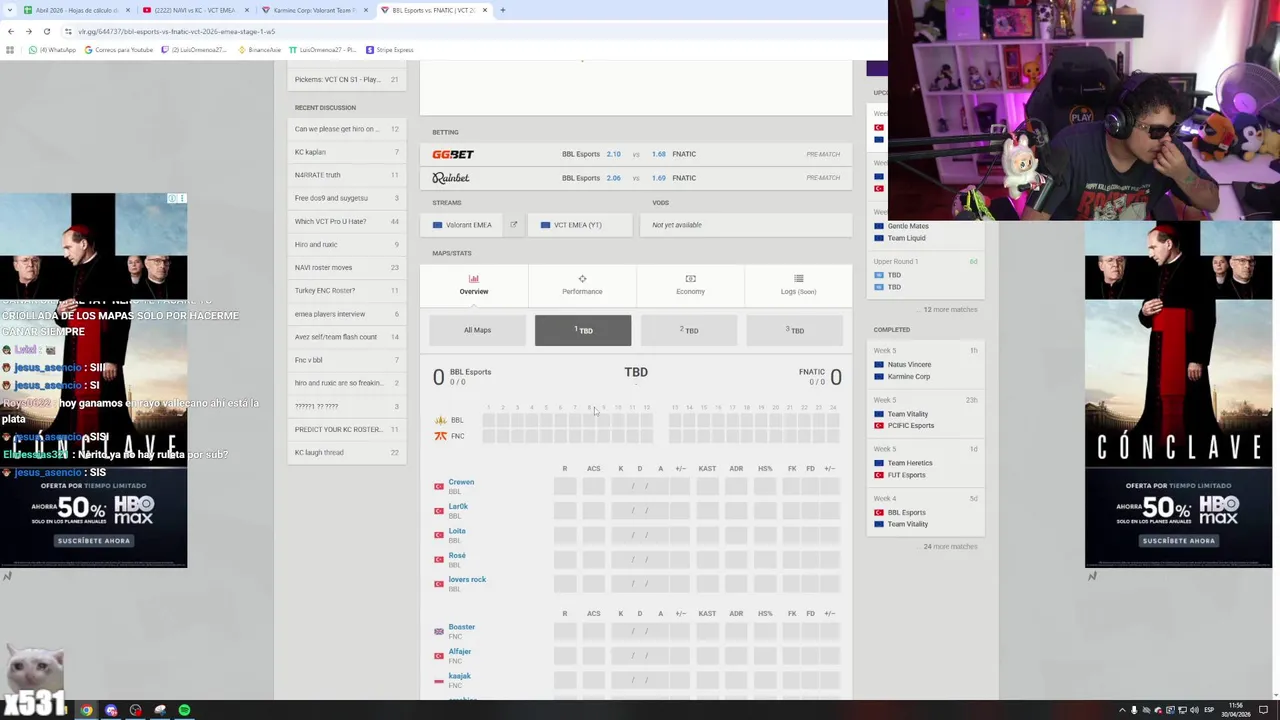The height and width of the screenshot is (720, 1280).
Task: Open 'Which VCT Pro U Hate?' thread
Action: point(346,221)
